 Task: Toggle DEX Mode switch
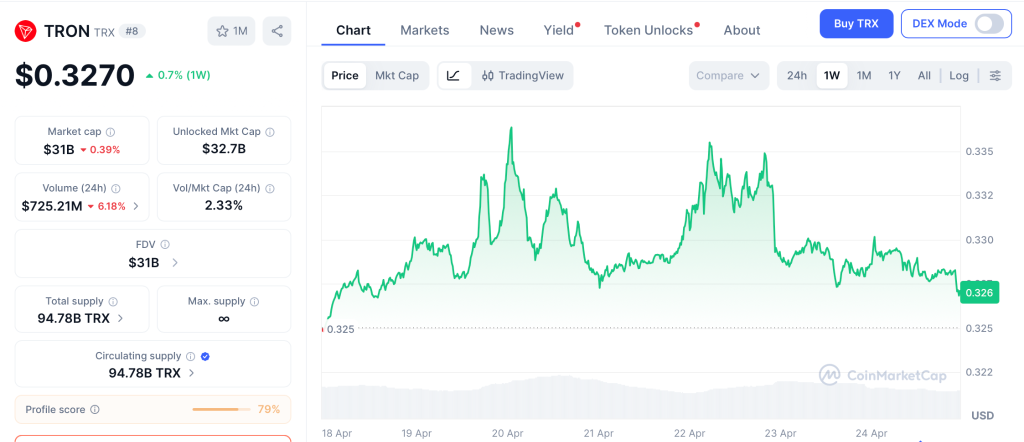[988, 23]
